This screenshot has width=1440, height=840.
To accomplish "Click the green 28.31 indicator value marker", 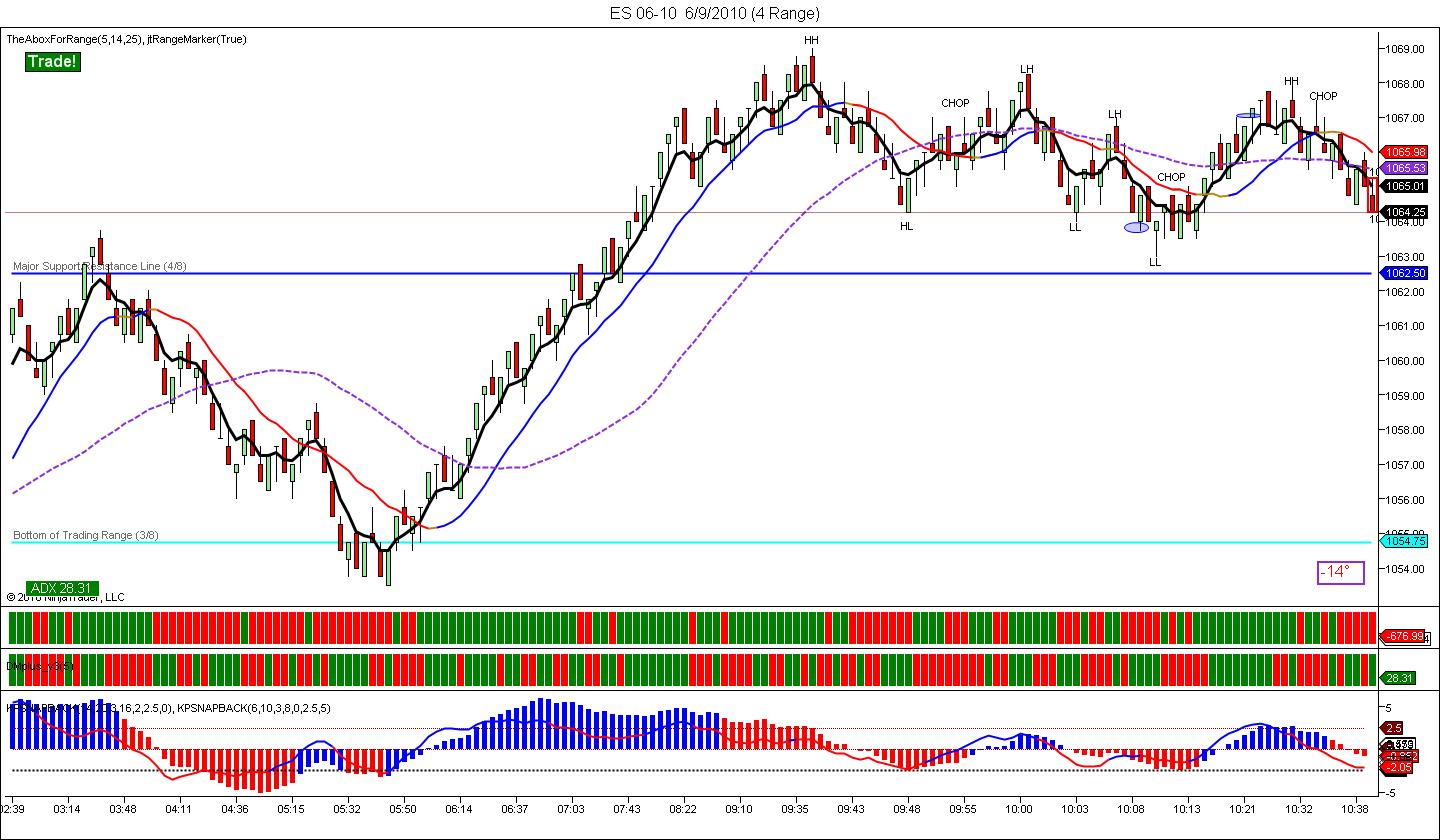I will click(x=1397, y=678).
